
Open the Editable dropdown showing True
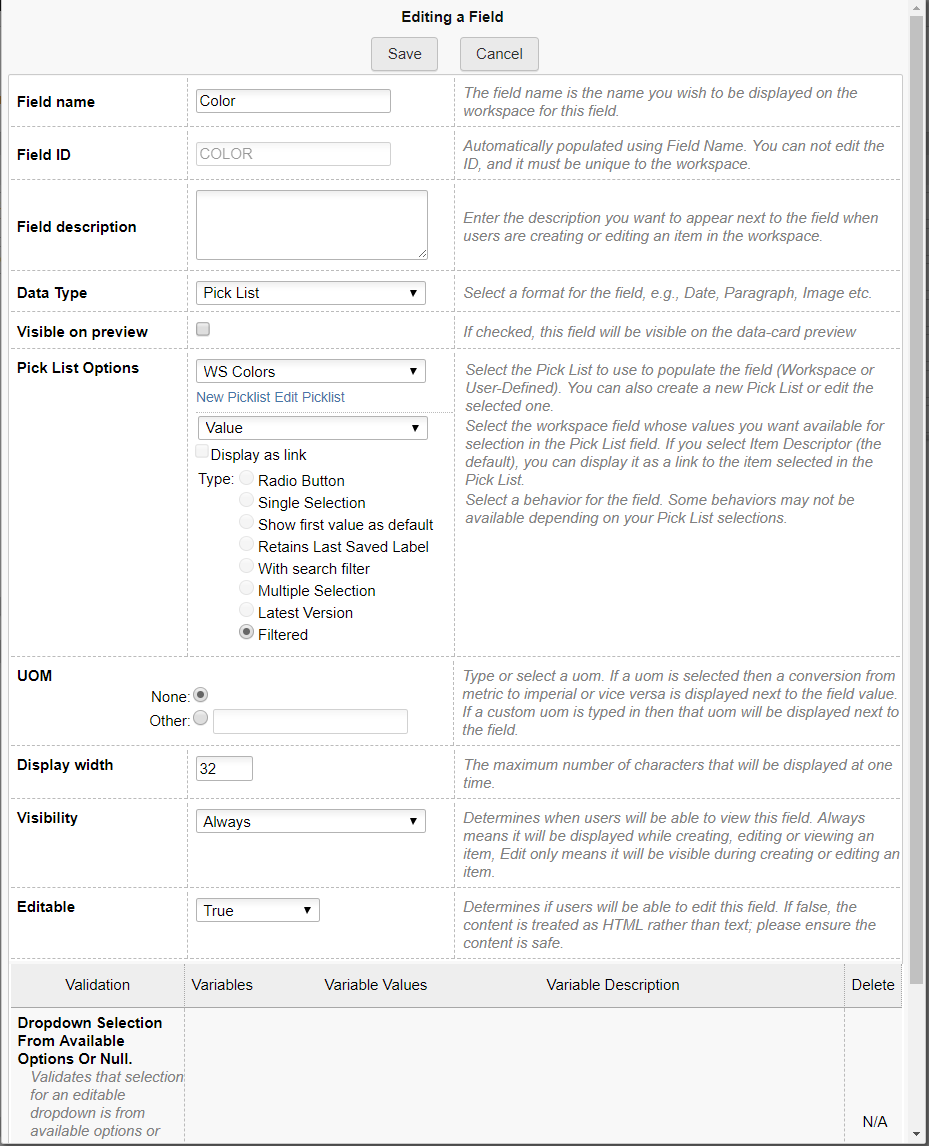coord(257,910)
